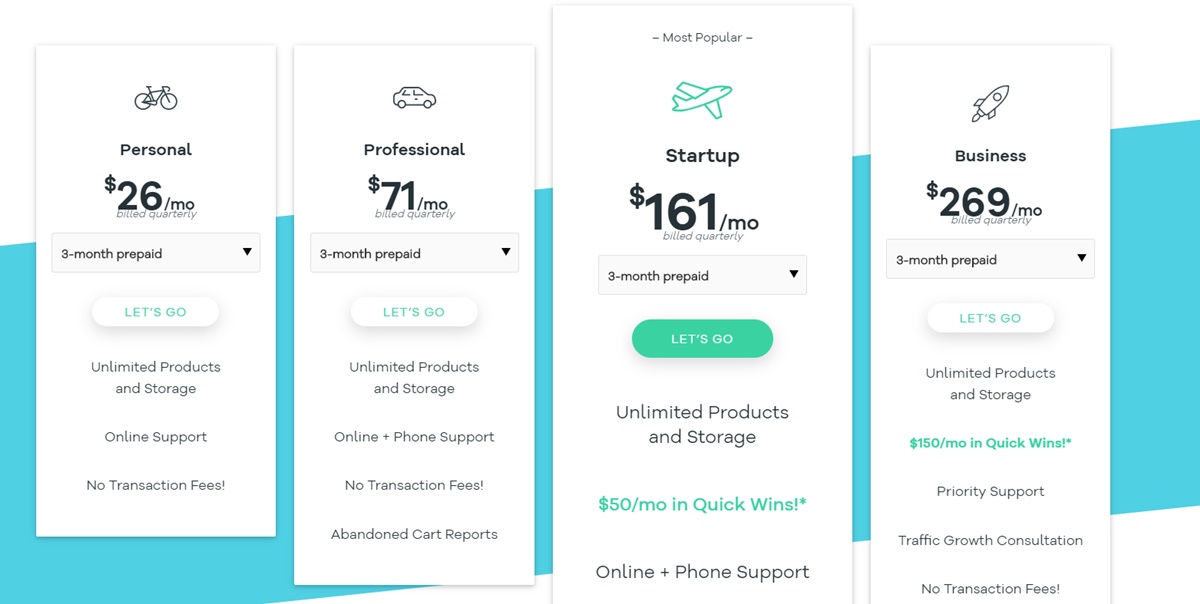Click the $50/mo in Quick Wins text
The height and width of the screenshot is (604, 1200).
click(x=702, y=504)
